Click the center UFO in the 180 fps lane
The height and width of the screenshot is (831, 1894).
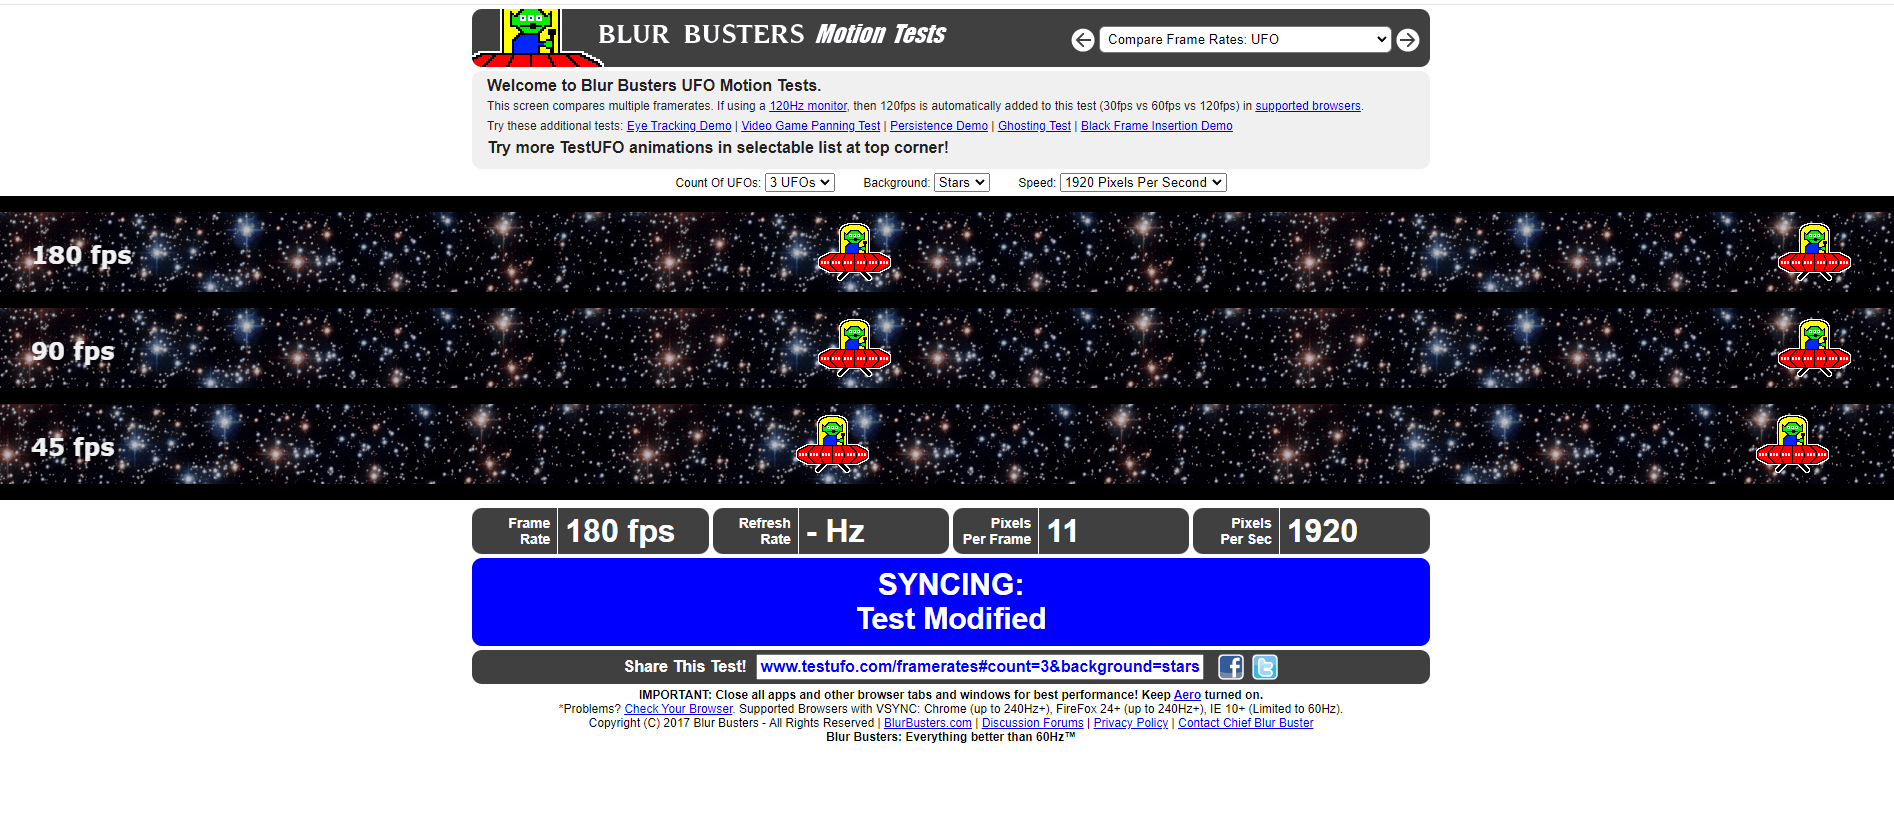(854, 252)
